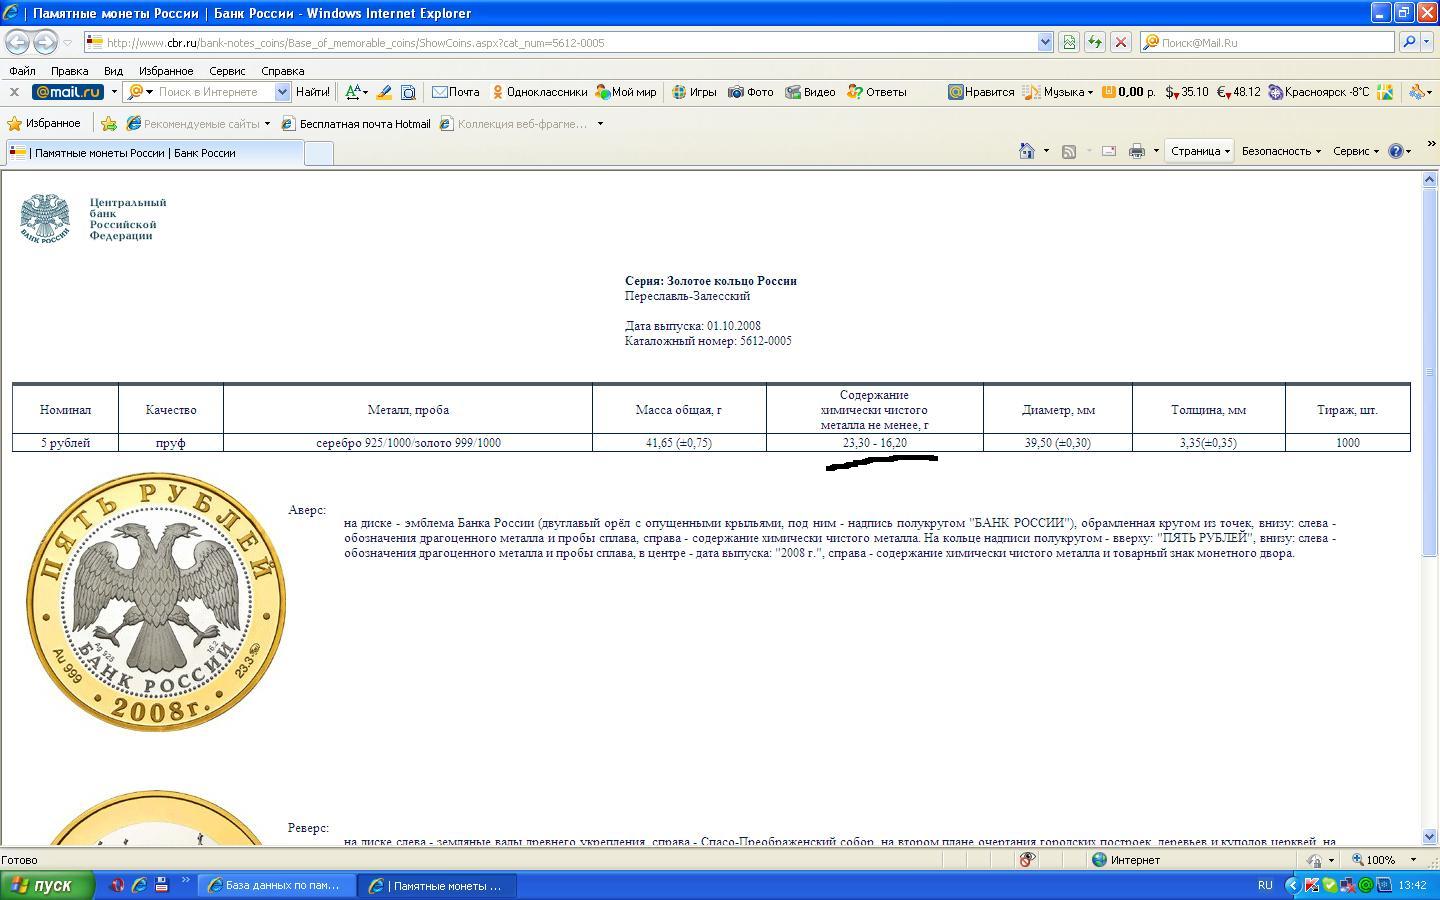The height and width of the screenshot is (900, 1440).
Task: Click the Найти! button
Action: [313, 92]
